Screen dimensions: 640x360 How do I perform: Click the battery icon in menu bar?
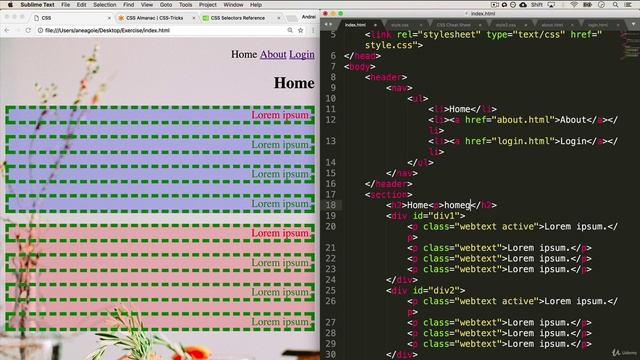click(x=587, y=5)
